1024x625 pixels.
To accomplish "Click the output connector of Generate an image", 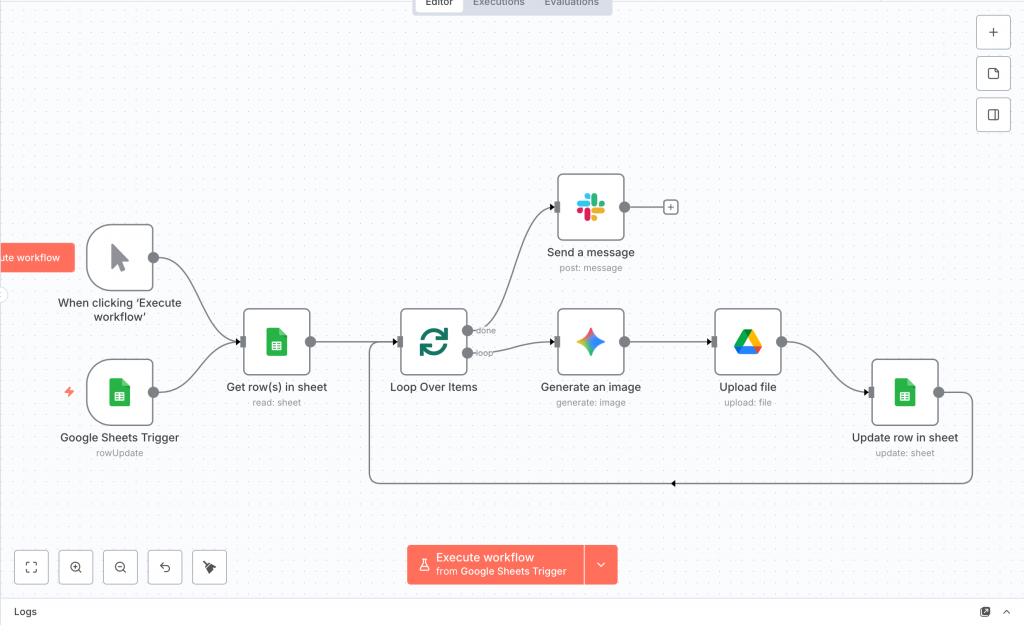I will tap(624, 342).
